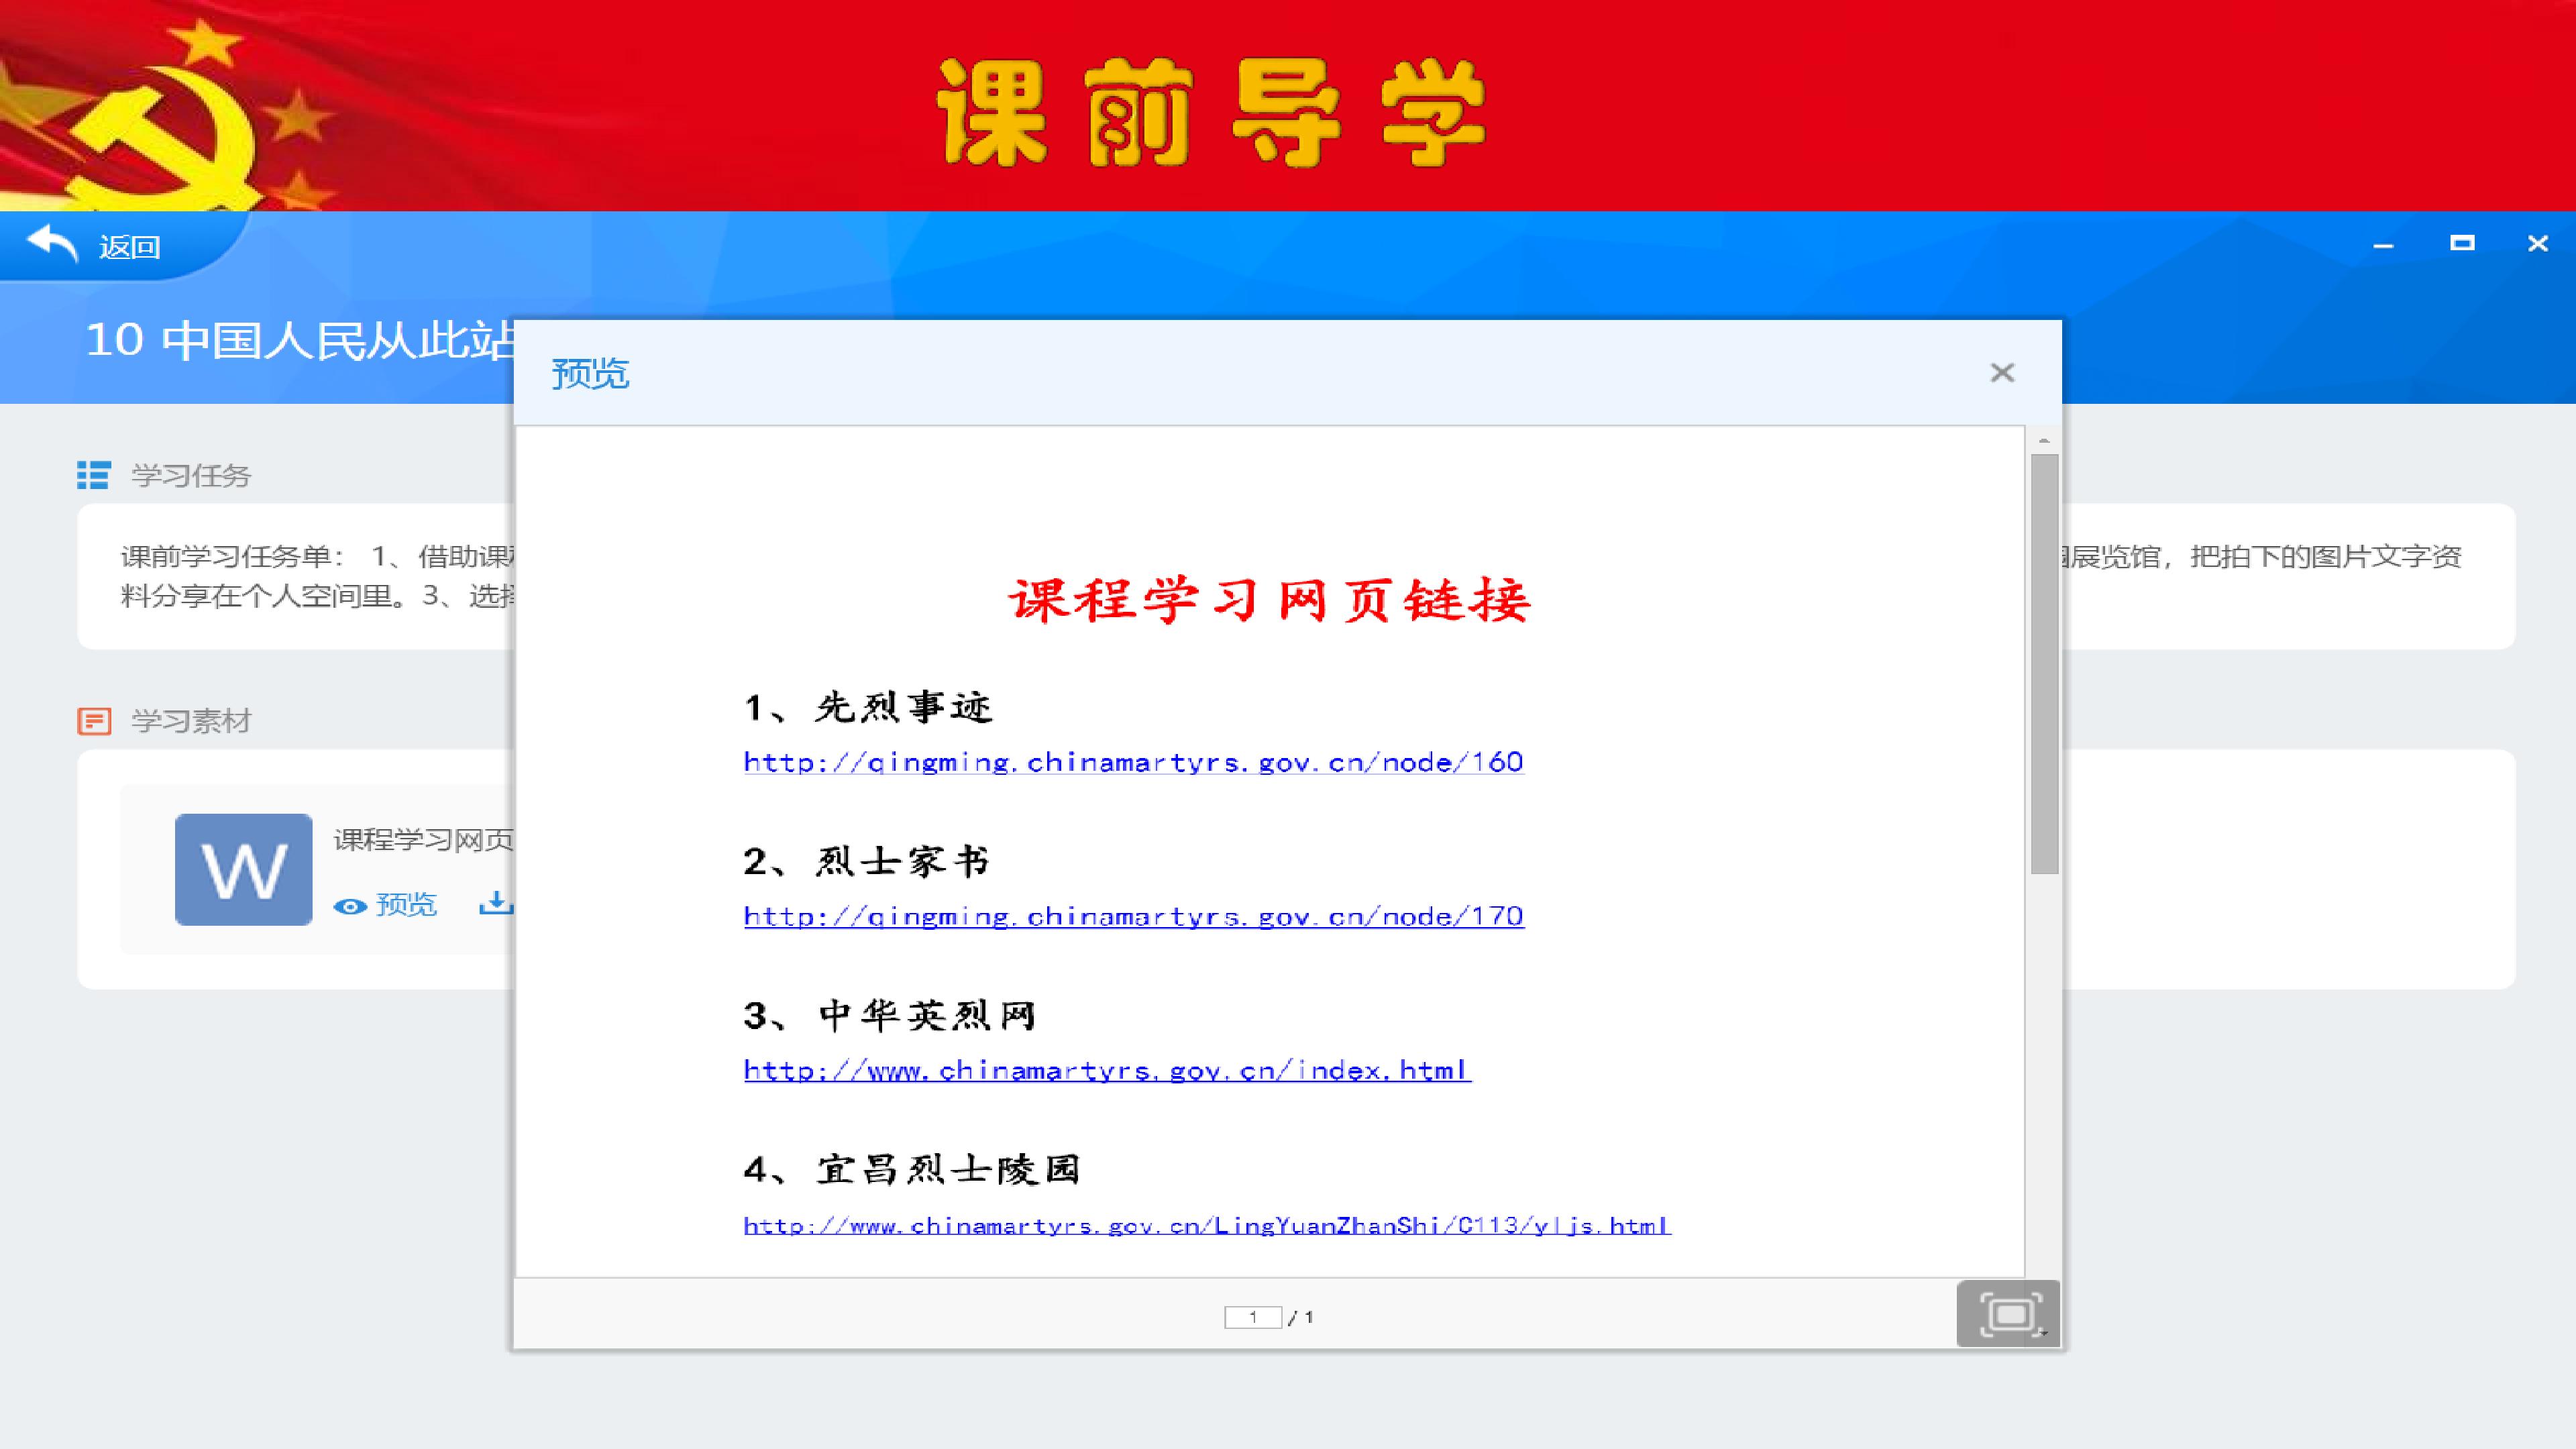The width and height of the screenshot is (2576, 1449).
Task: Click the preview's vertical scrollbar thumb
Action: [x=2044, y=664]
